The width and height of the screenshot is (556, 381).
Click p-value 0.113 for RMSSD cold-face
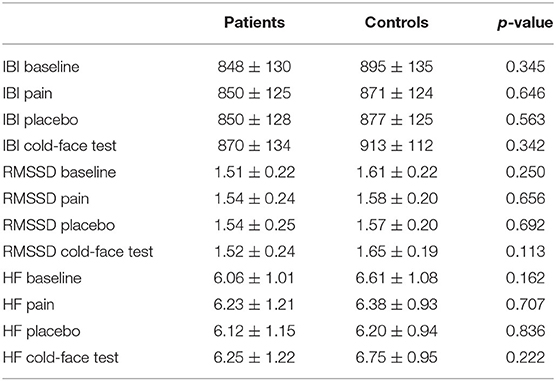coord(526,252)
